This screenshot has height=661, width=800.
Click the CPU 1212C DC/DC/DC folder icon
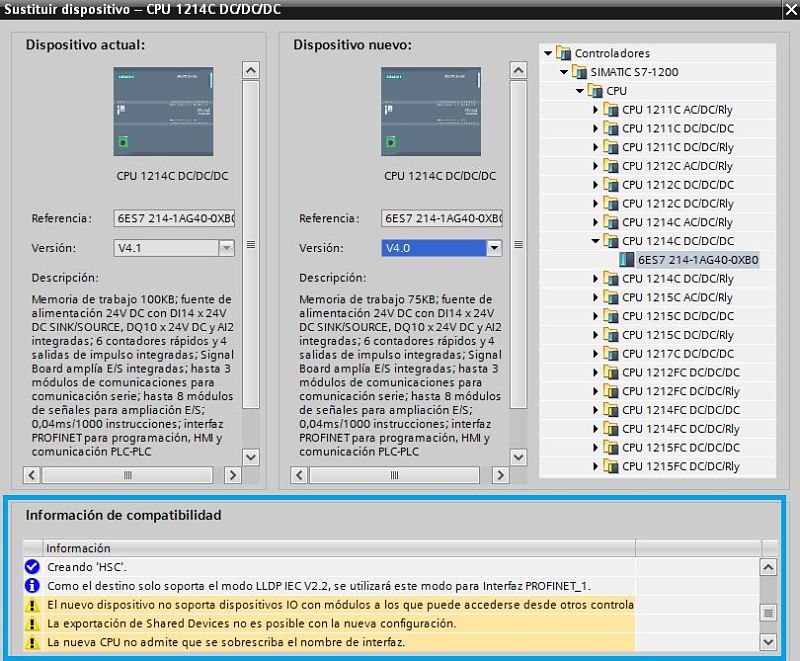611,184
